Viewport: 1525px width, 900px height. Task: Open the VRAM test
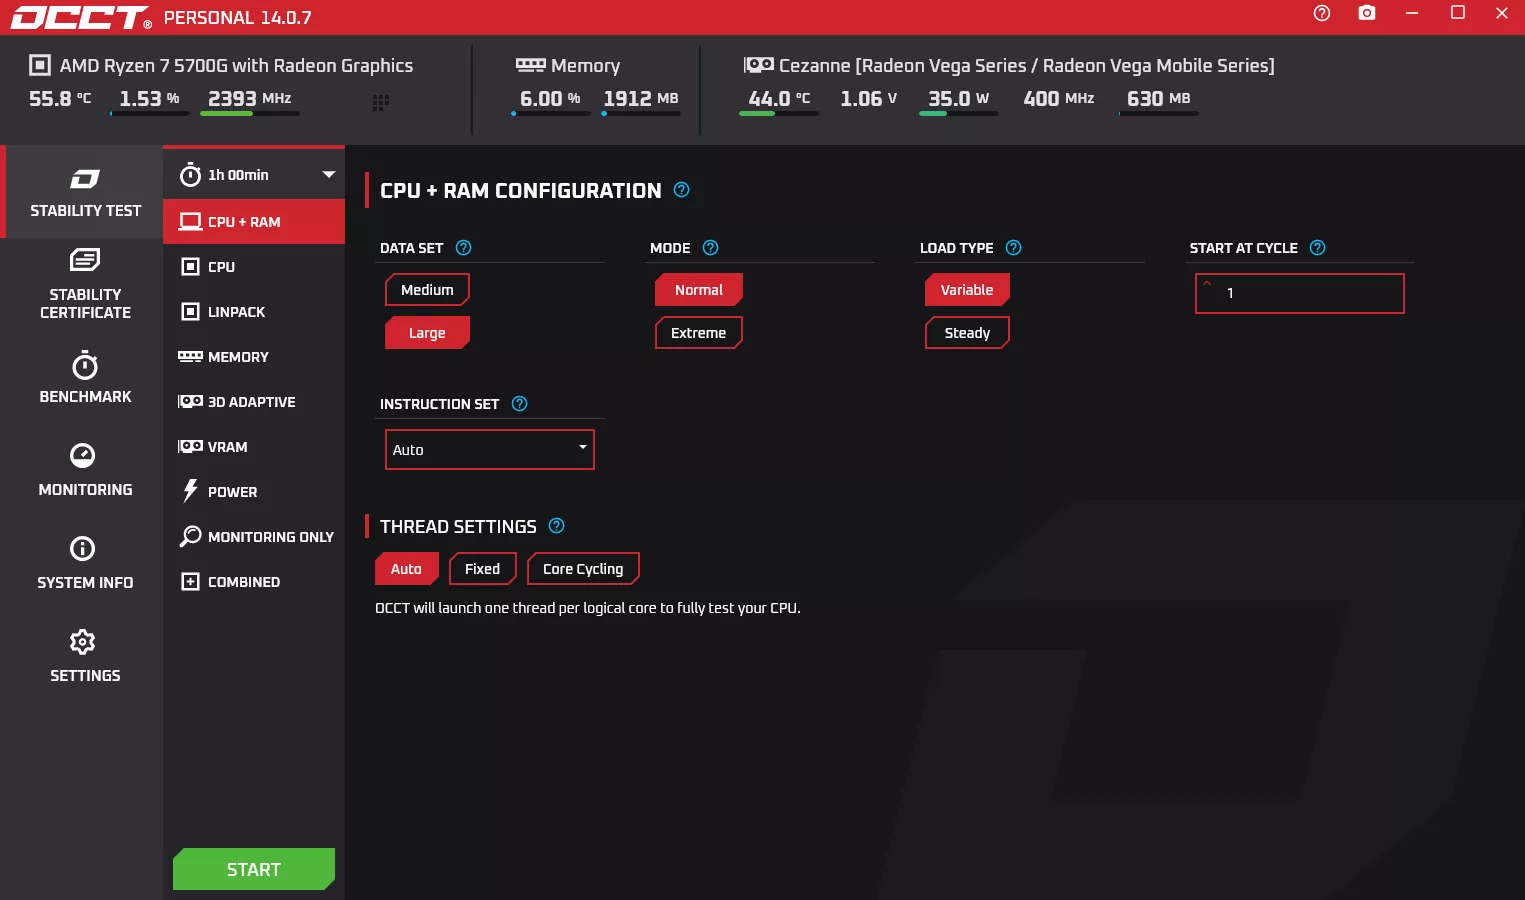coord(254,447)
